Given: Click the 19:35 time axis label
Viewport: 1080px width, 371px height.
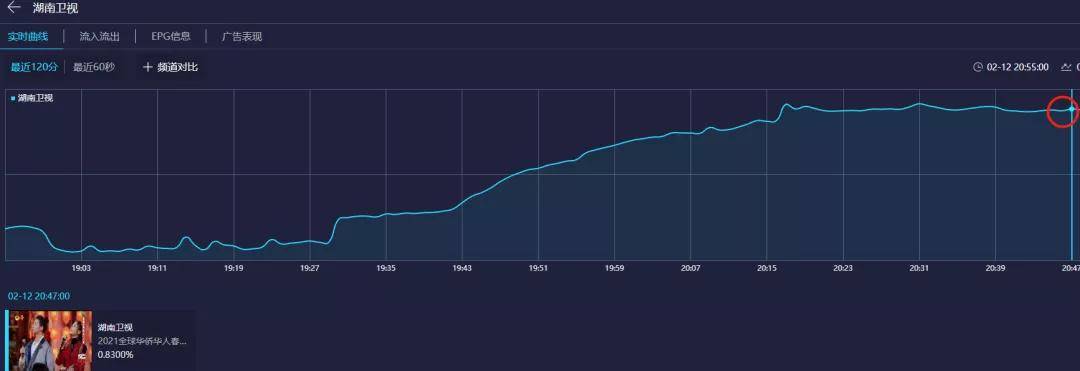Looking at the screenshot, I should click(386, 268).
